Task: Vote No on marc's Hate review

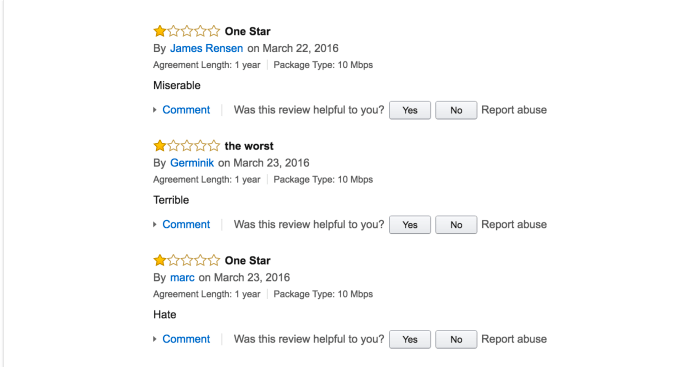Action: tap(456, 339)
